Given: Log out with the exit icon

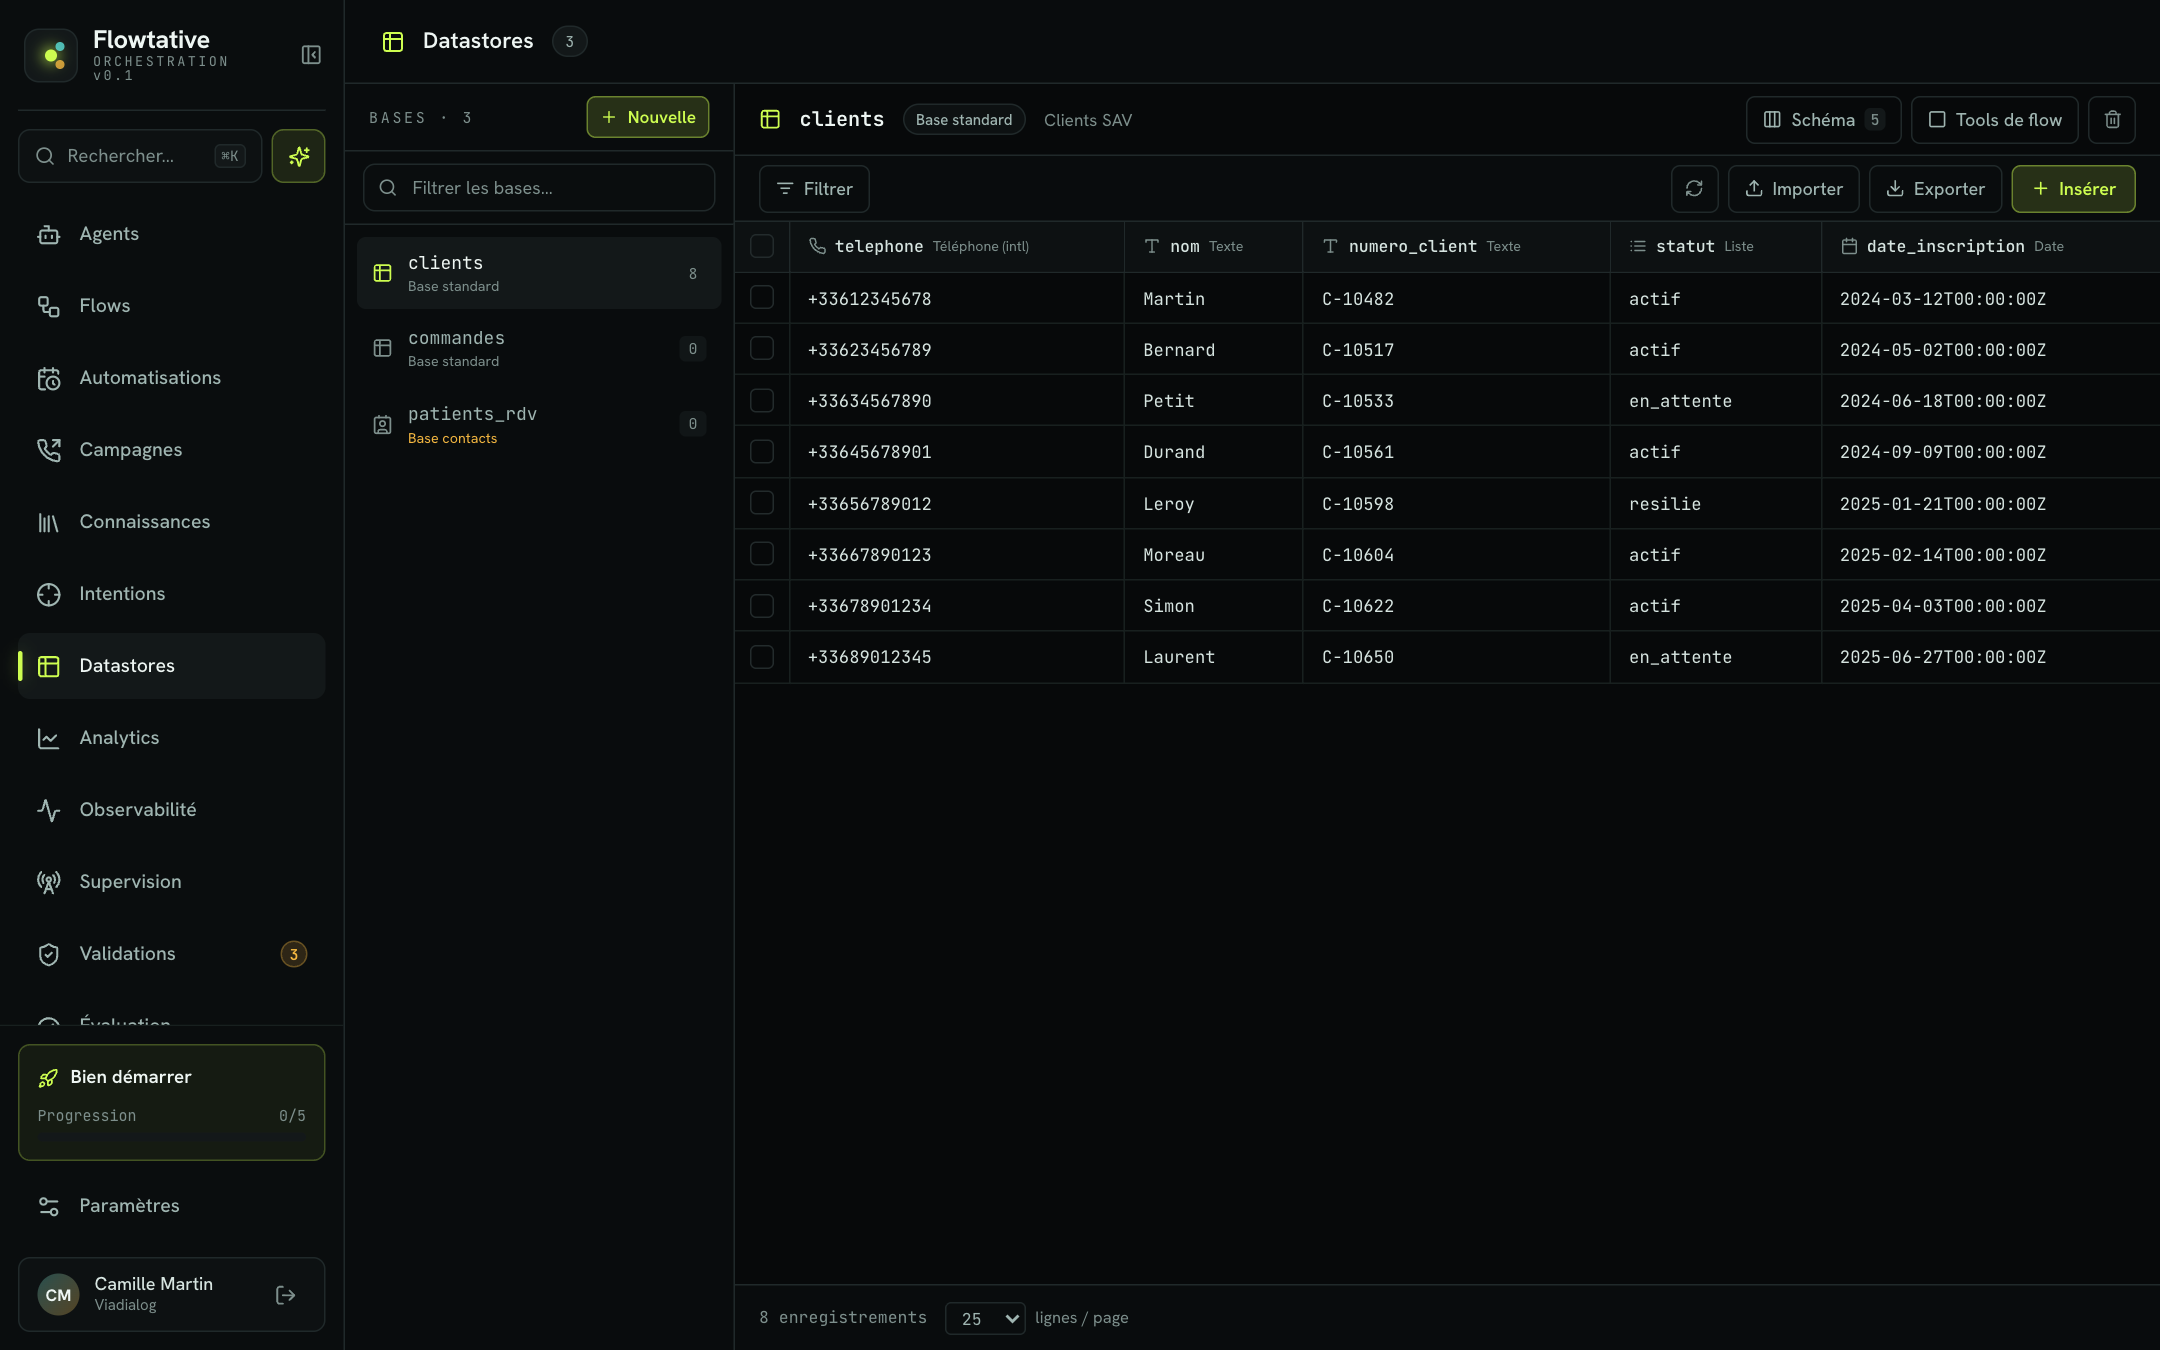Looking at the screenshot, I should (286, 1295).
